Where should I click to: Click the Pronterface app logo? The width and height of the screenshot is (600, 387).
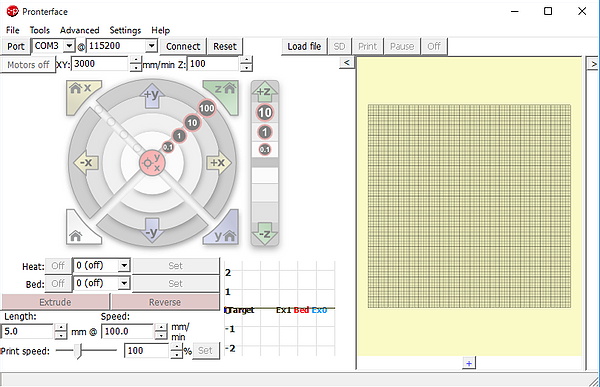point(13,11)
